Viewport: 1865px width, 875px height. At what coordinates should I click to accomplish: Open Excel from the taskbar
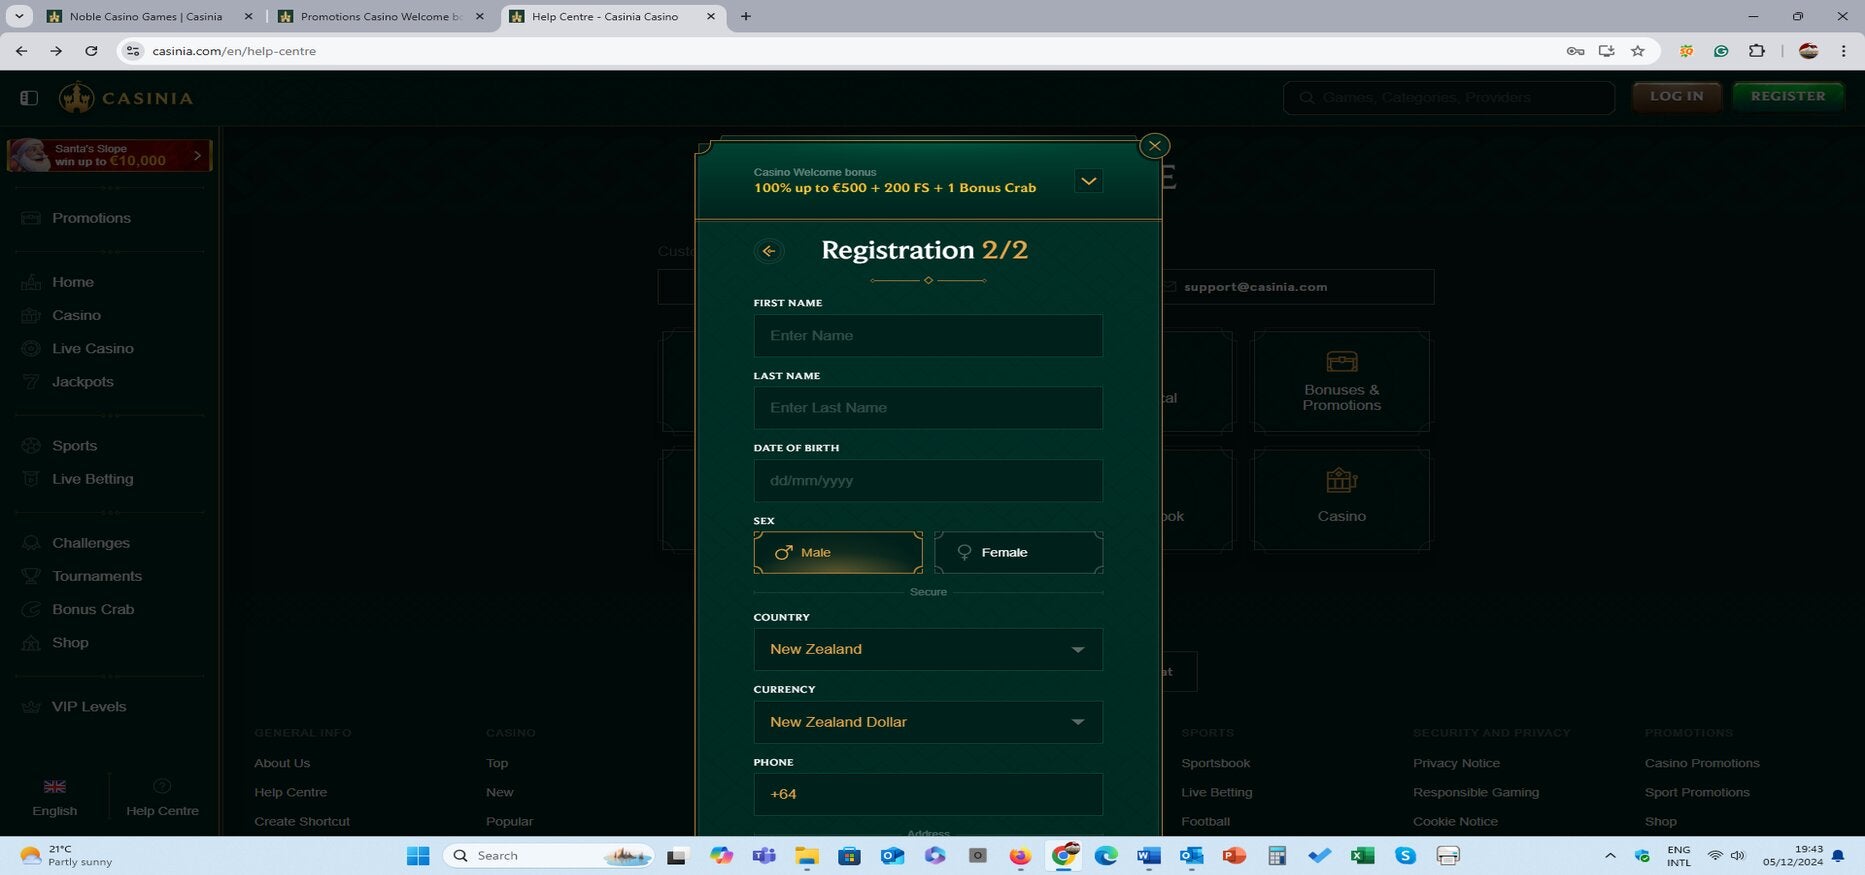coord(1362,856)
